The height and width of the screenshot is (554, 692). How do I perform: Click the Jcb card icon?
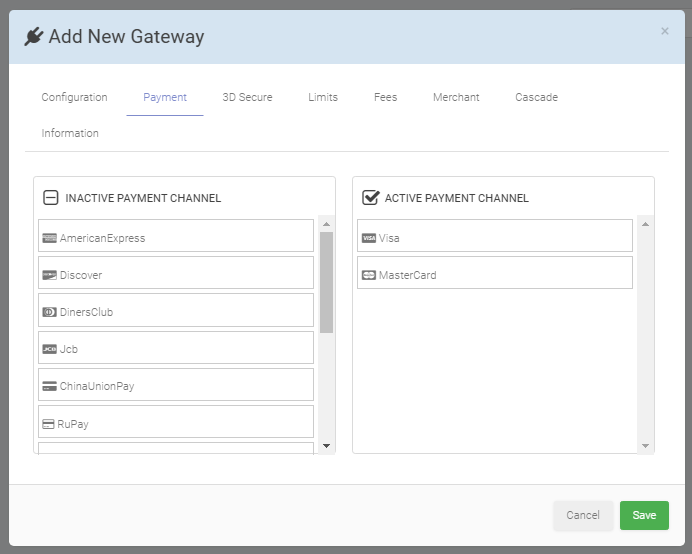click(x=49, y=349)
